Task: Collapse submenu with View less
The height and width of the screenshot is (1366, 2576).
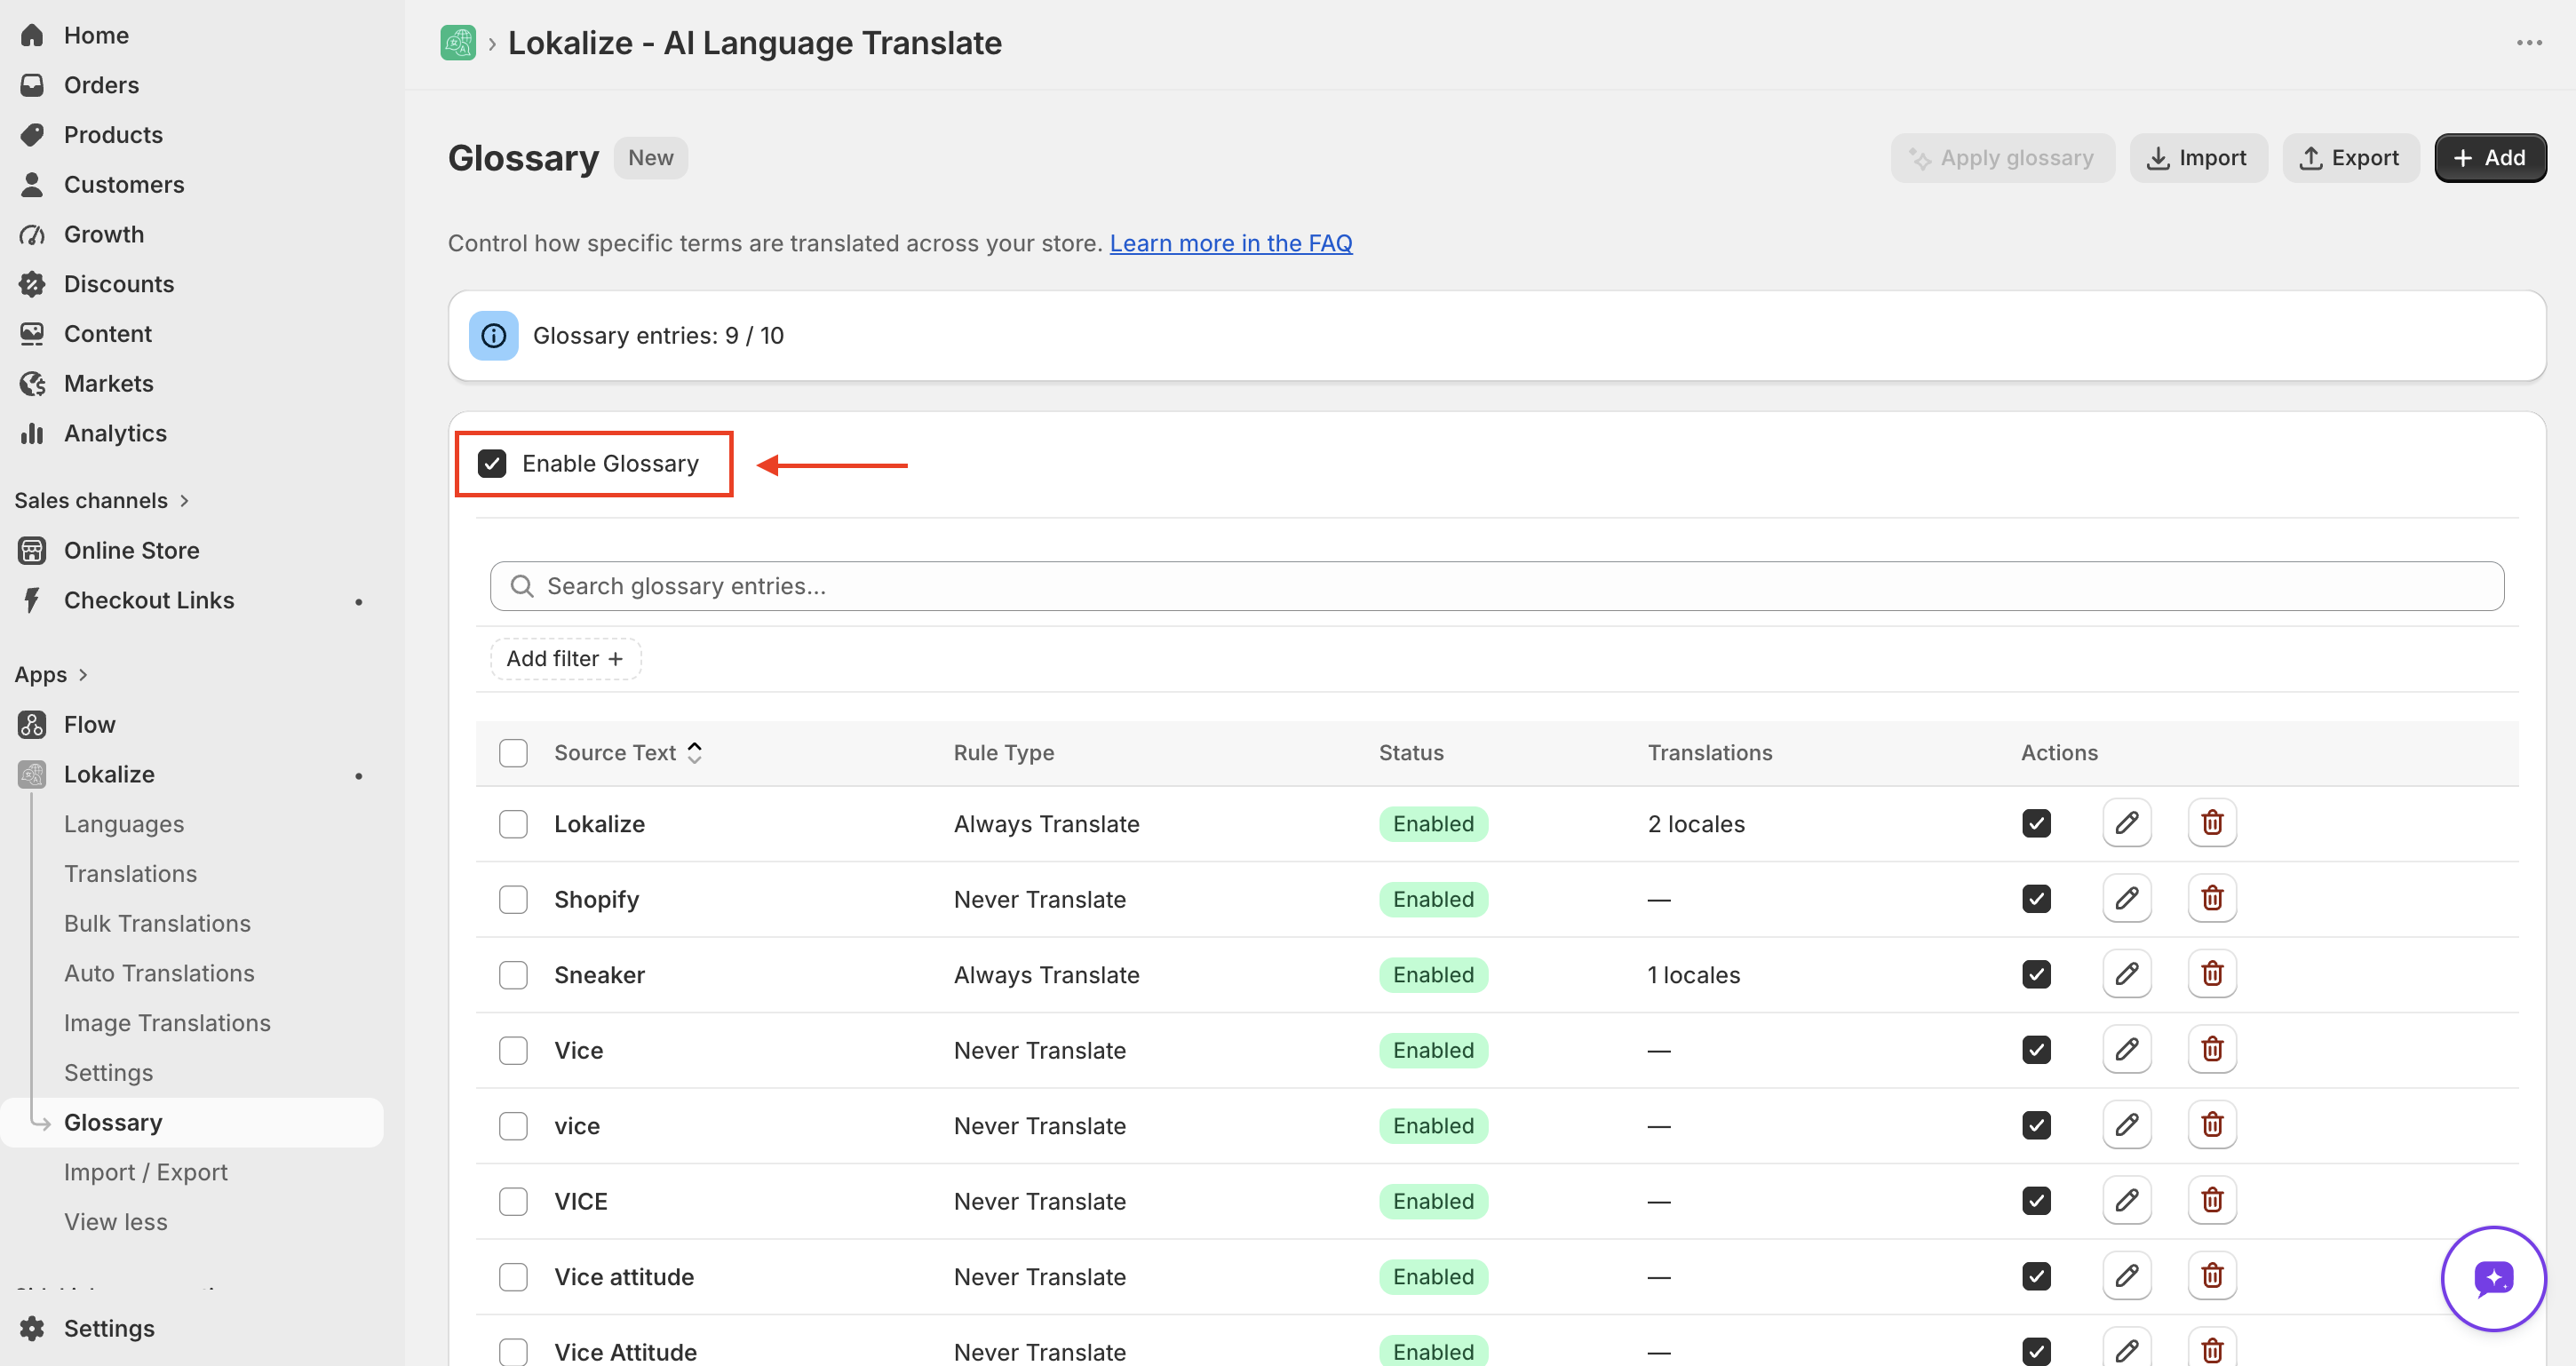Action: click(x=116, y=1222)
